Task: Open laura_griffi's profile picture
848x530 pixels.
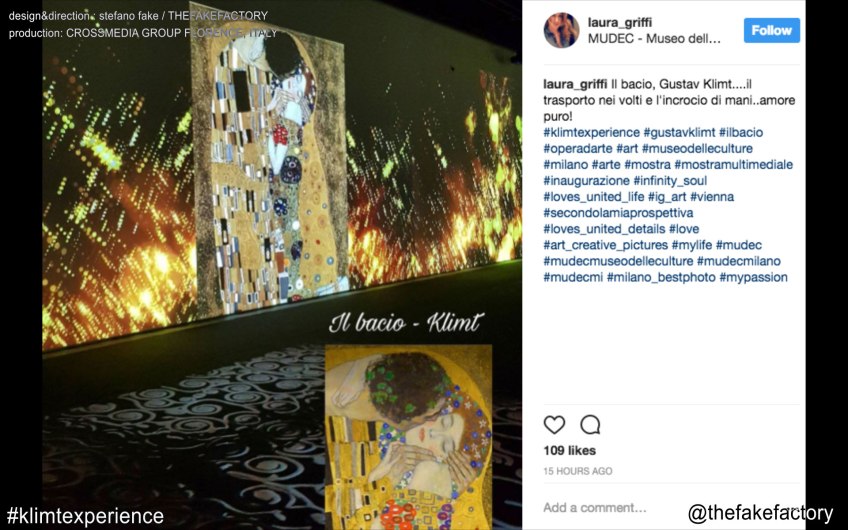Action: tap(561, 30)
